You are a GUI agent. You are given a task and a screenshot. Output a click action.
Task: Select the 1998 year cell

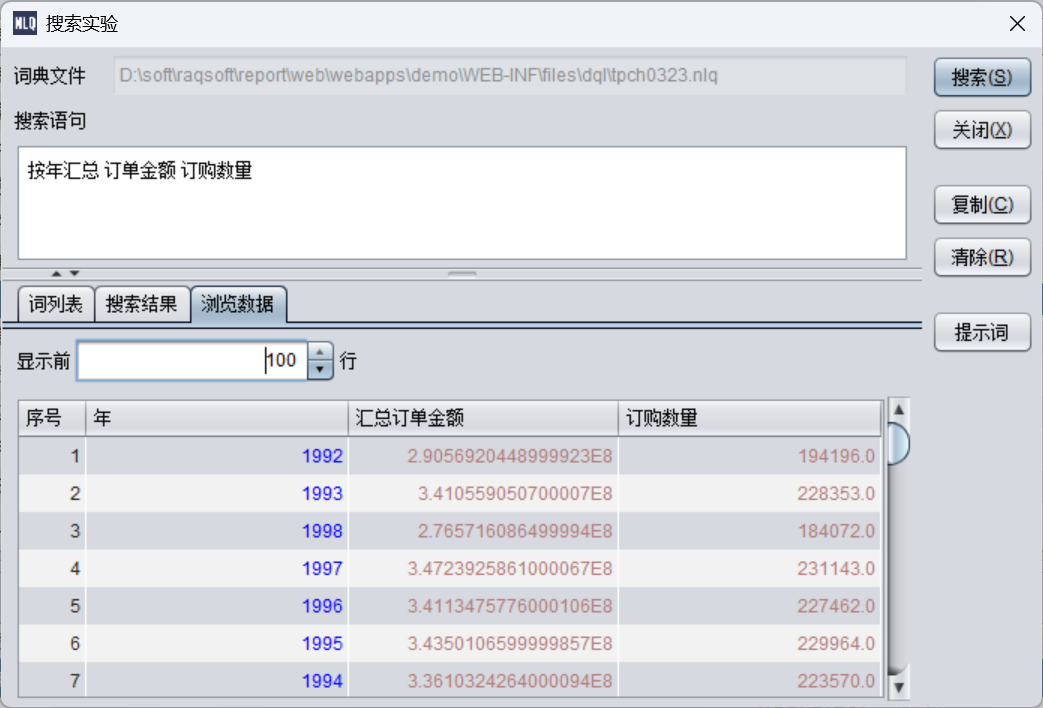click(x=217, y=531)
